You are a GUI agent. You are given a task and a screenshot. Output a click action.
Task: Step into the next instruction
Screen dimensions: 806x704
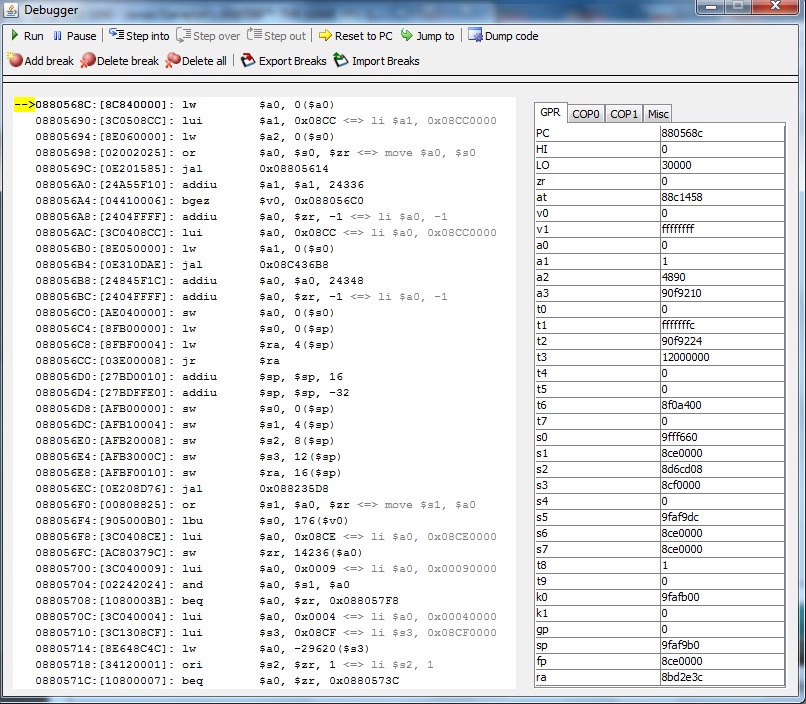coord(139,36)
